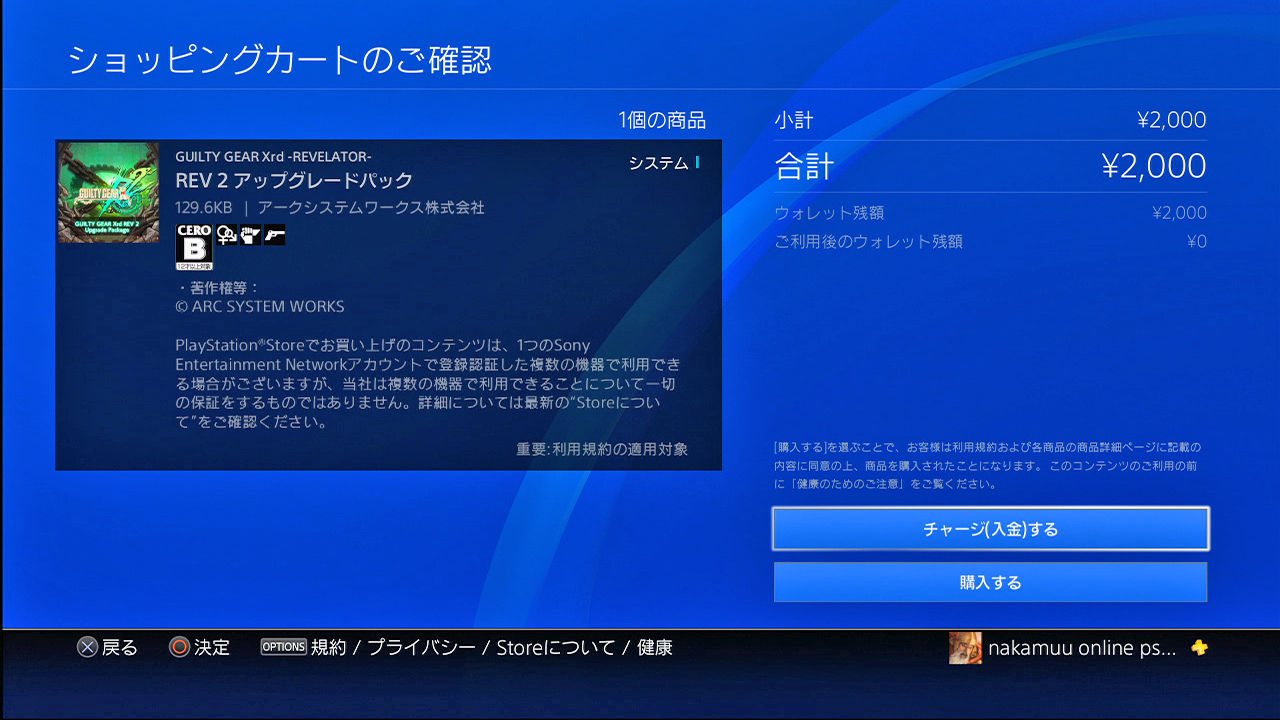1280x720 pixels.
Task: Click the nakamuu user avatar
Action: coord(965,648)
